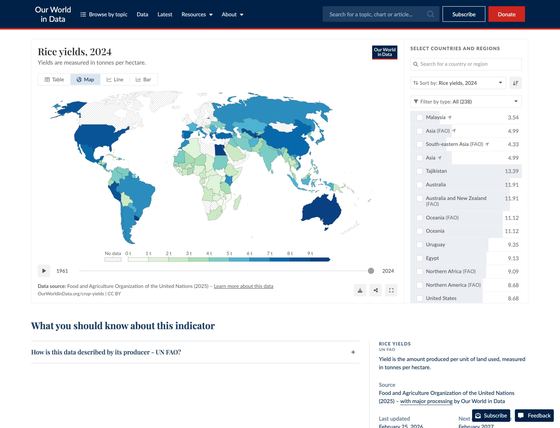The width and height of the screenshot is (560, 428).
Task: Enable the Uruguay checkbox
Action: (x=420, y=245)
